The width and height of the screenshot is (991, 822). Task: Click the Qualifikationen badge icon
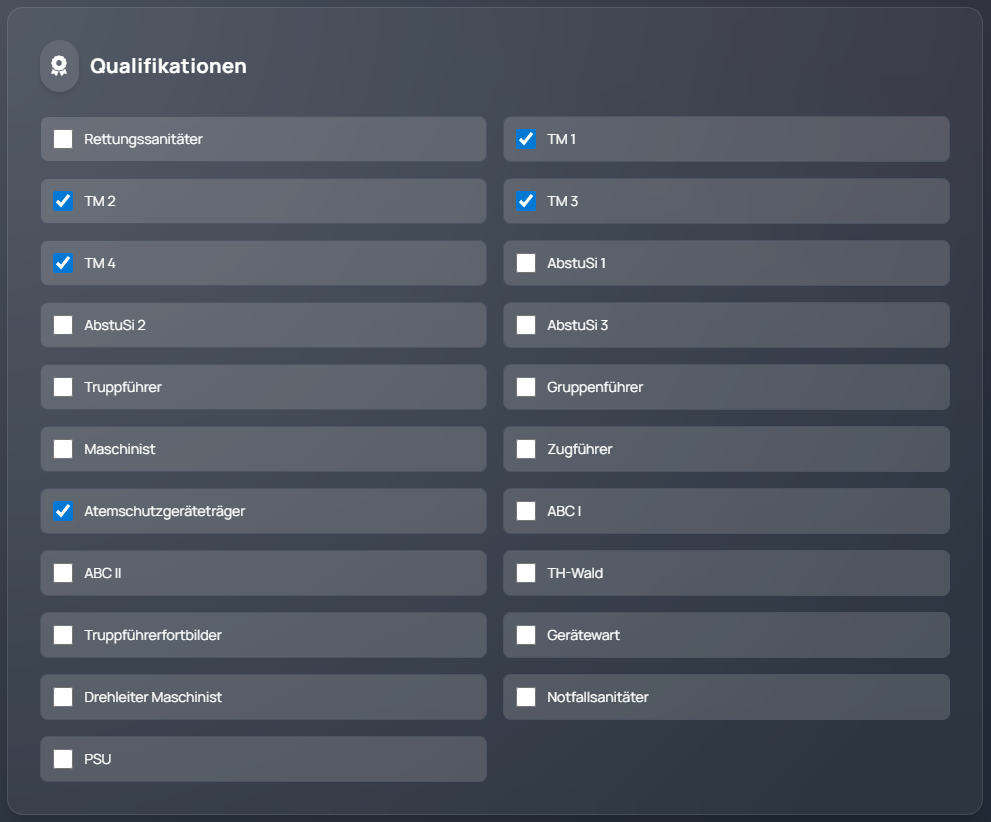58,65
